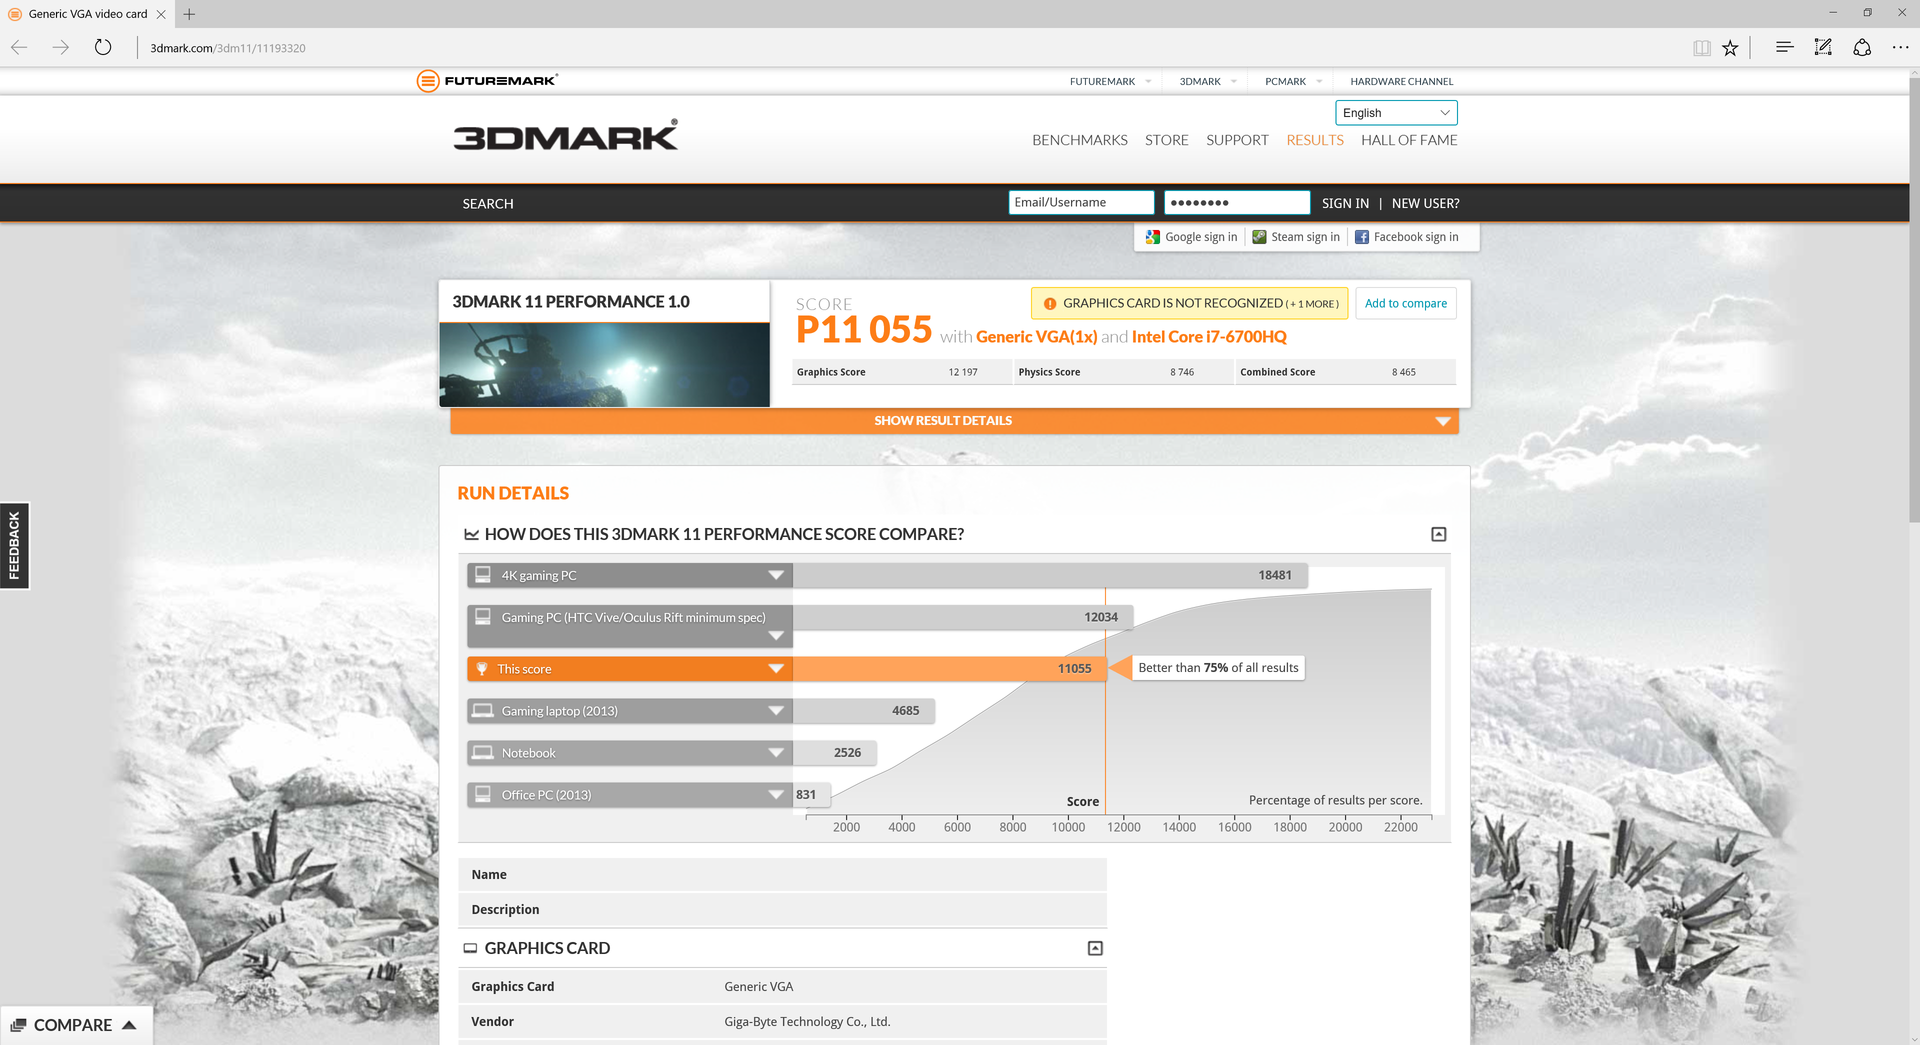Open the PCMARK top menu dropdown
The image size is (1920, 1045).
(x=1293, y=82)
